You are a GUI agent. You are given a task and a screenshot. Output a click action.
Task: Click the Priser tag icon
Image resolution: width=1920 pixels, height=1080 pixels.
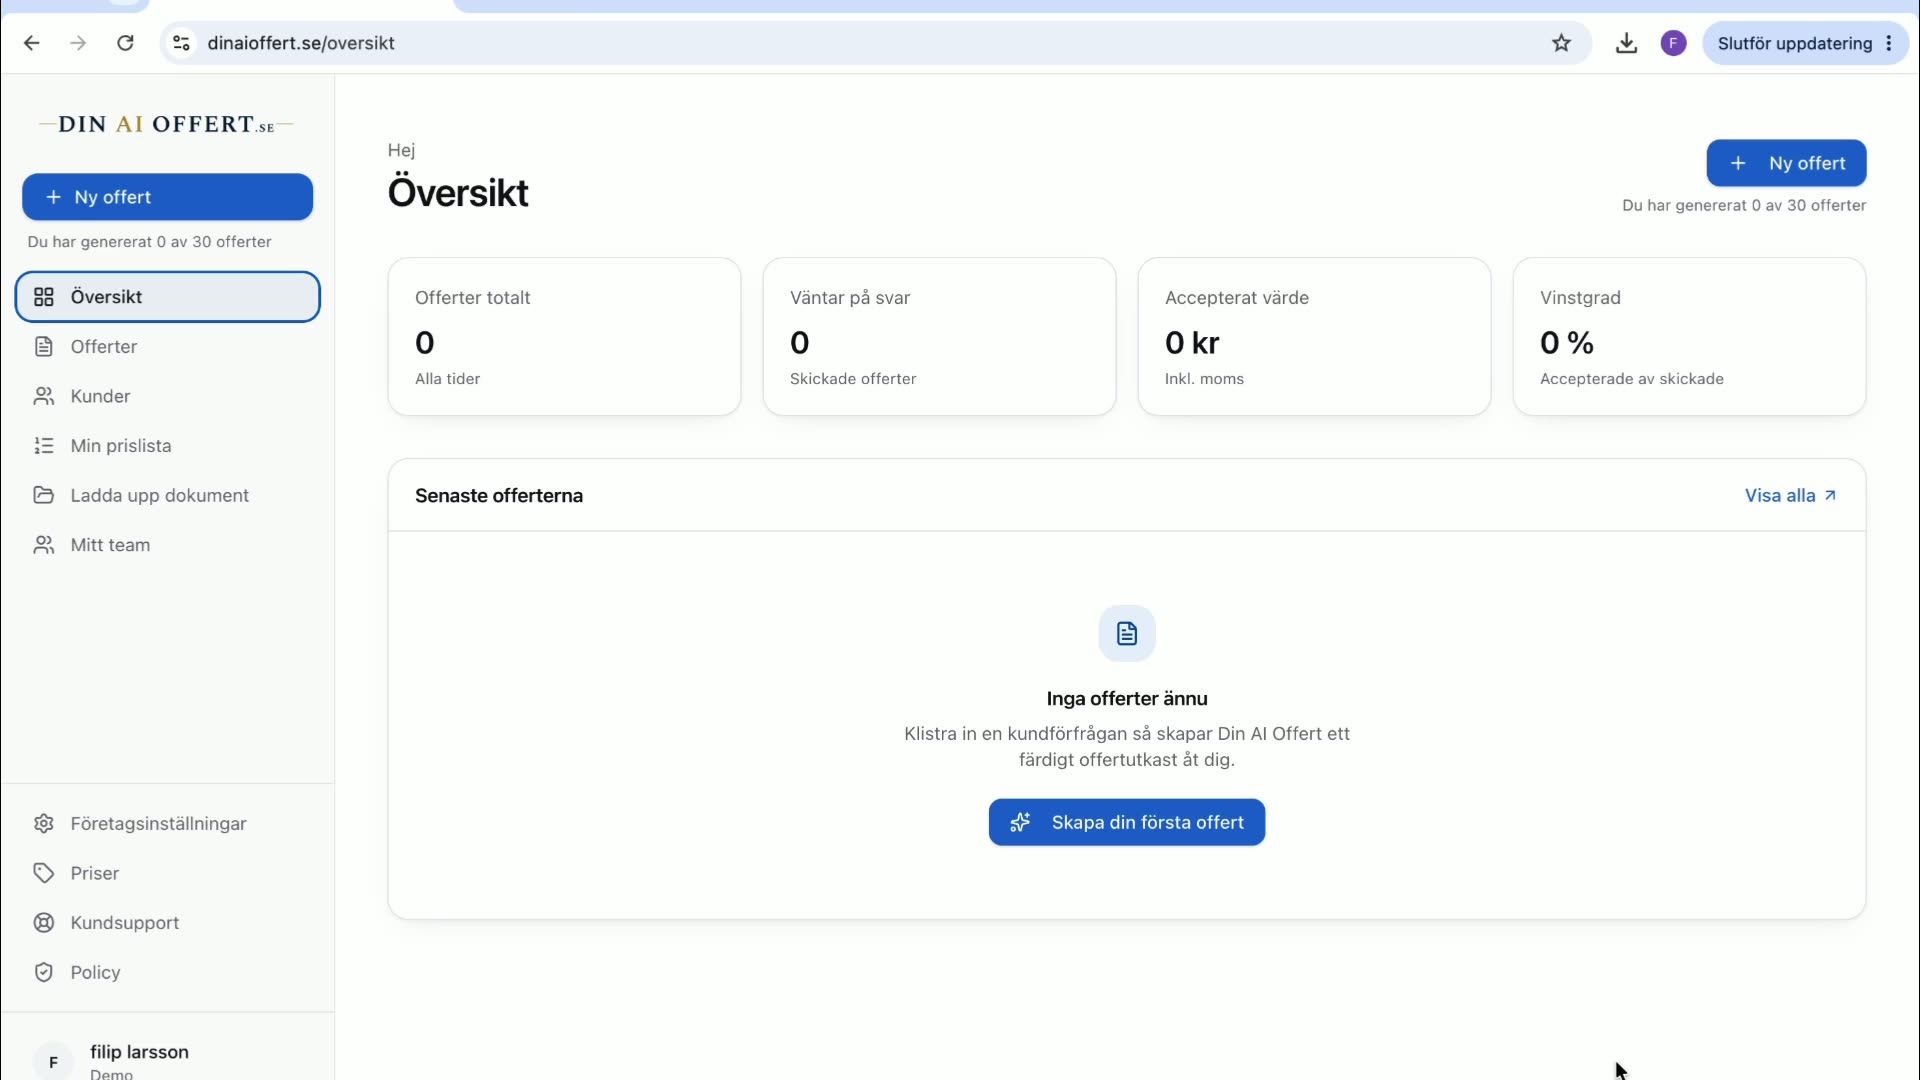pyautogui.click(x=44, y=873)
